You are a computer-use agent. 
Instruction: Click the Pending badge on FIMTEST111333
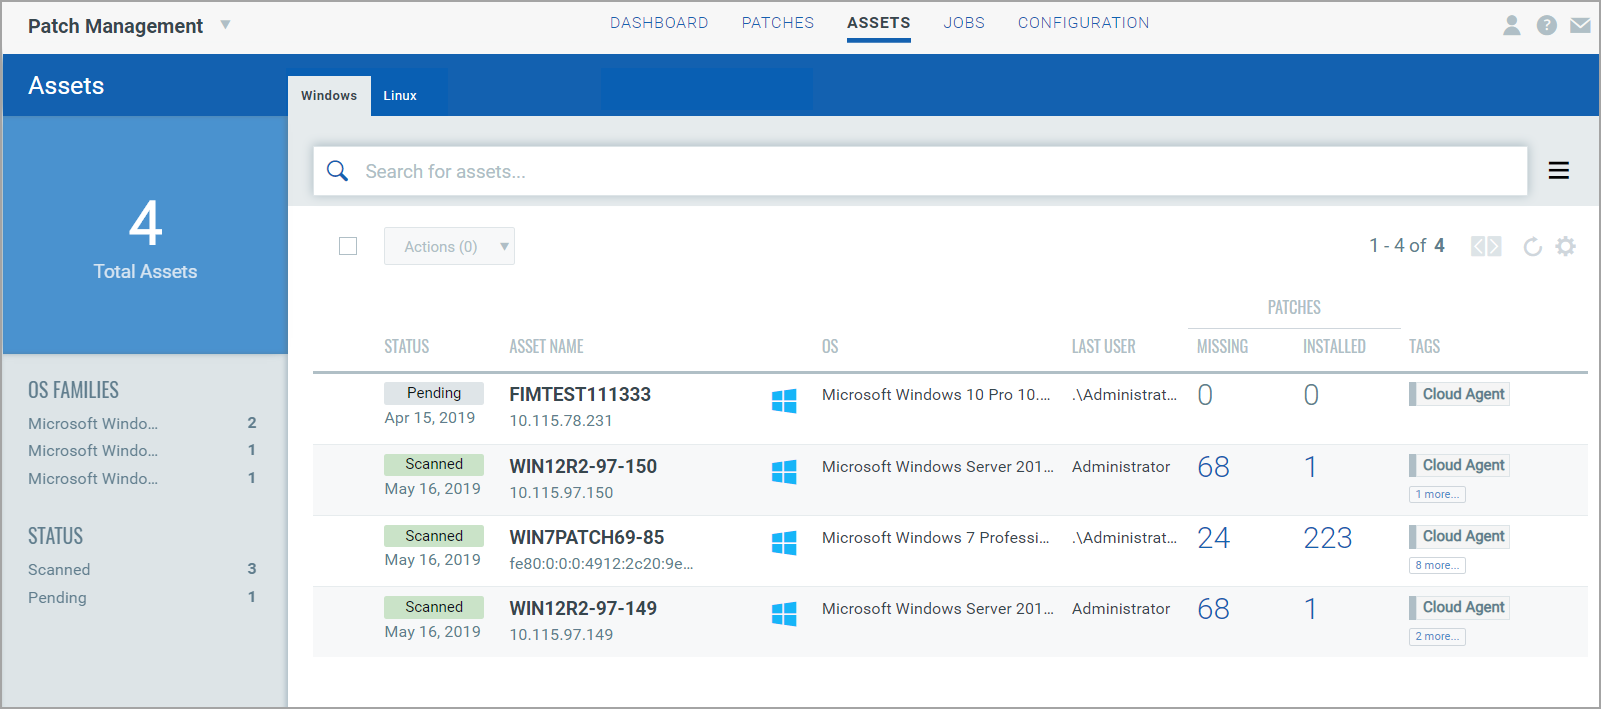click(x=434, y=393)
